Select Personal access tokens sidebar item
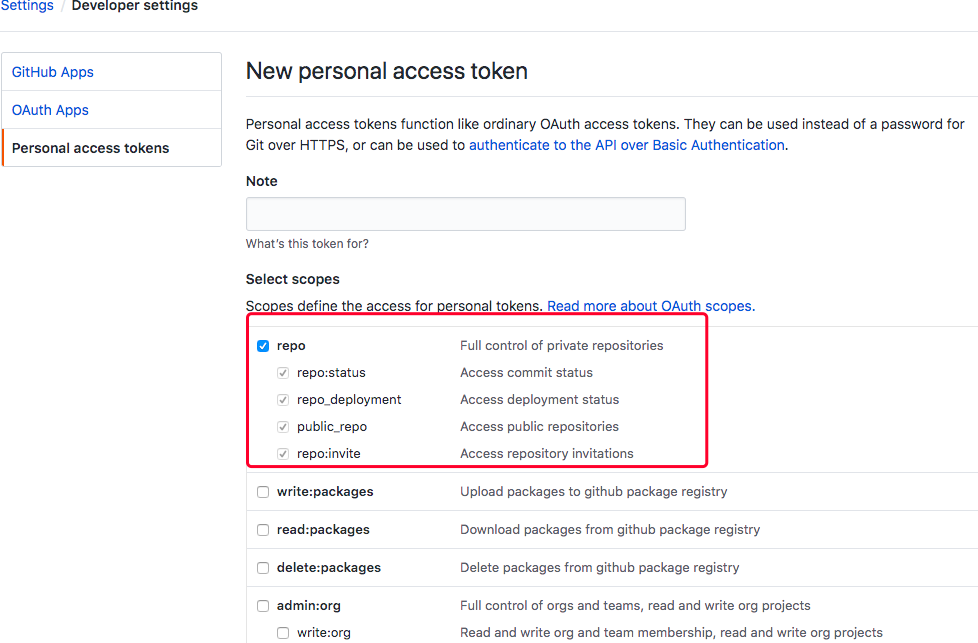 pyautogui.click(x=90, y=148)
